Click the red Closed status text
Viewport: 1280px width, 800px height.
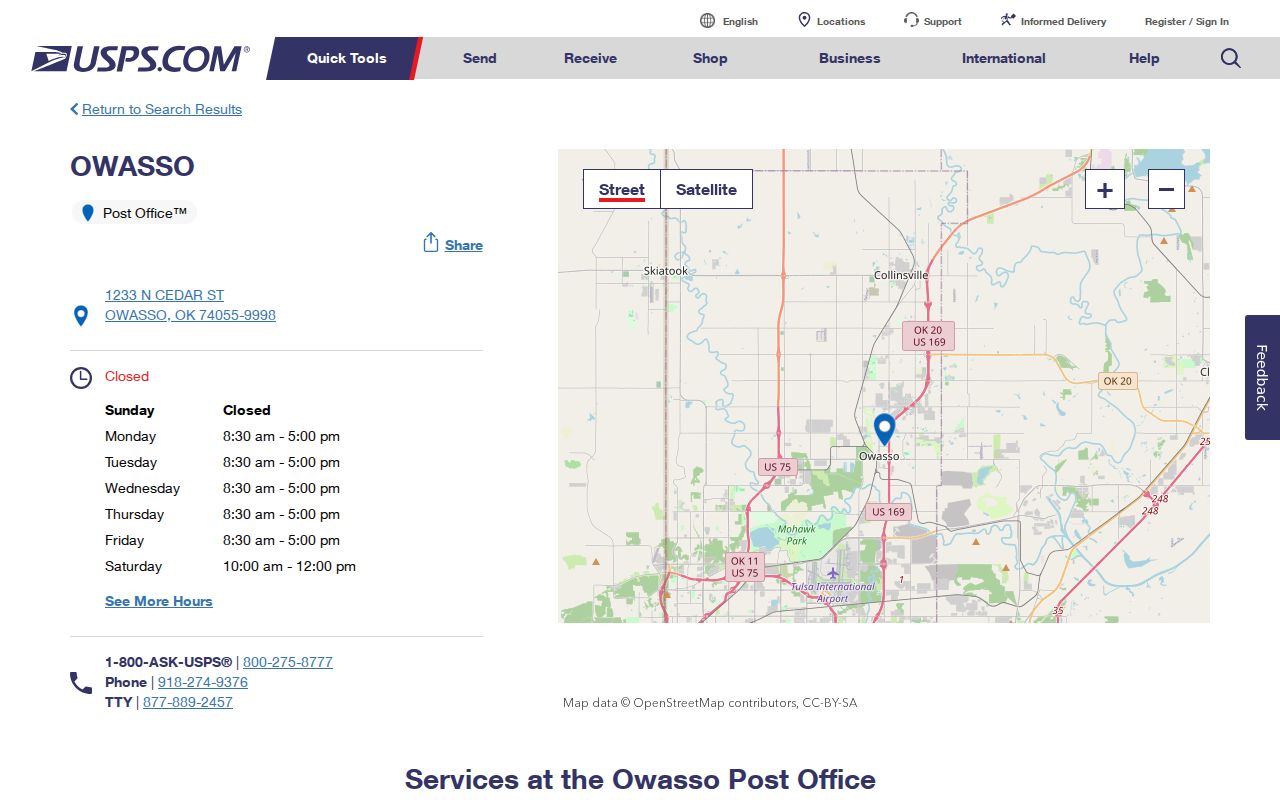tap(127, 376)
